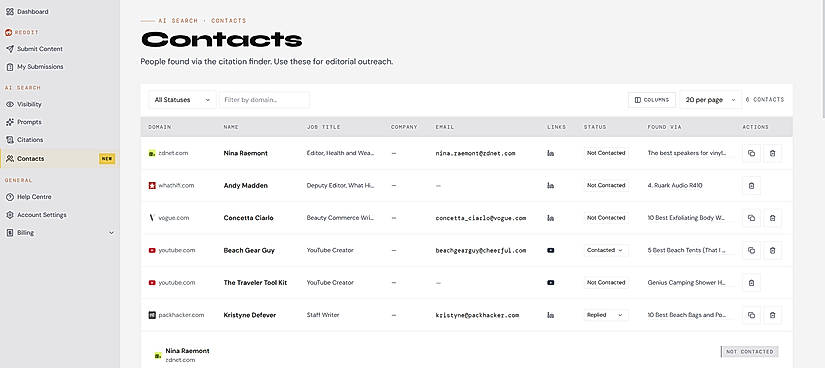
Task: Copy Beach Gear Guy's email
Action: (x=751, y=251)
